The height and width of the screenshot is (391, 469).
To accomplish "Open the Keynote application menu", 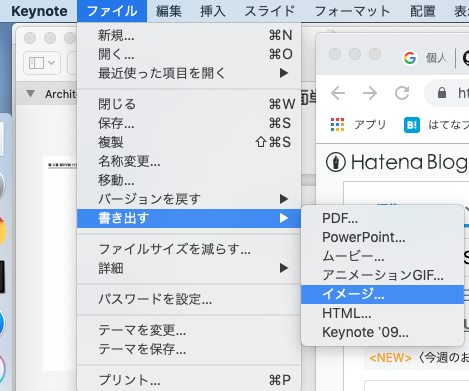I will click(39, 11).
